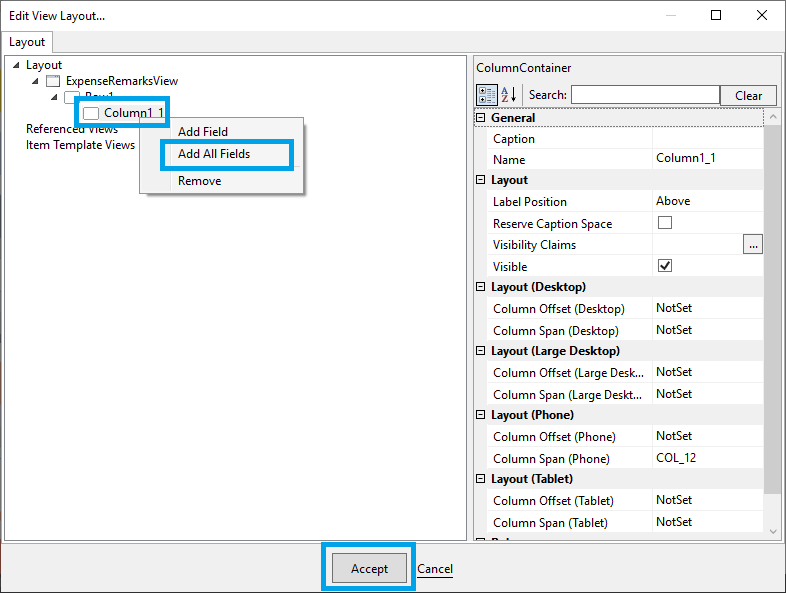Close the Edit View Layout dialog
The height and width of the screenshot is (593, 786).
761,16
